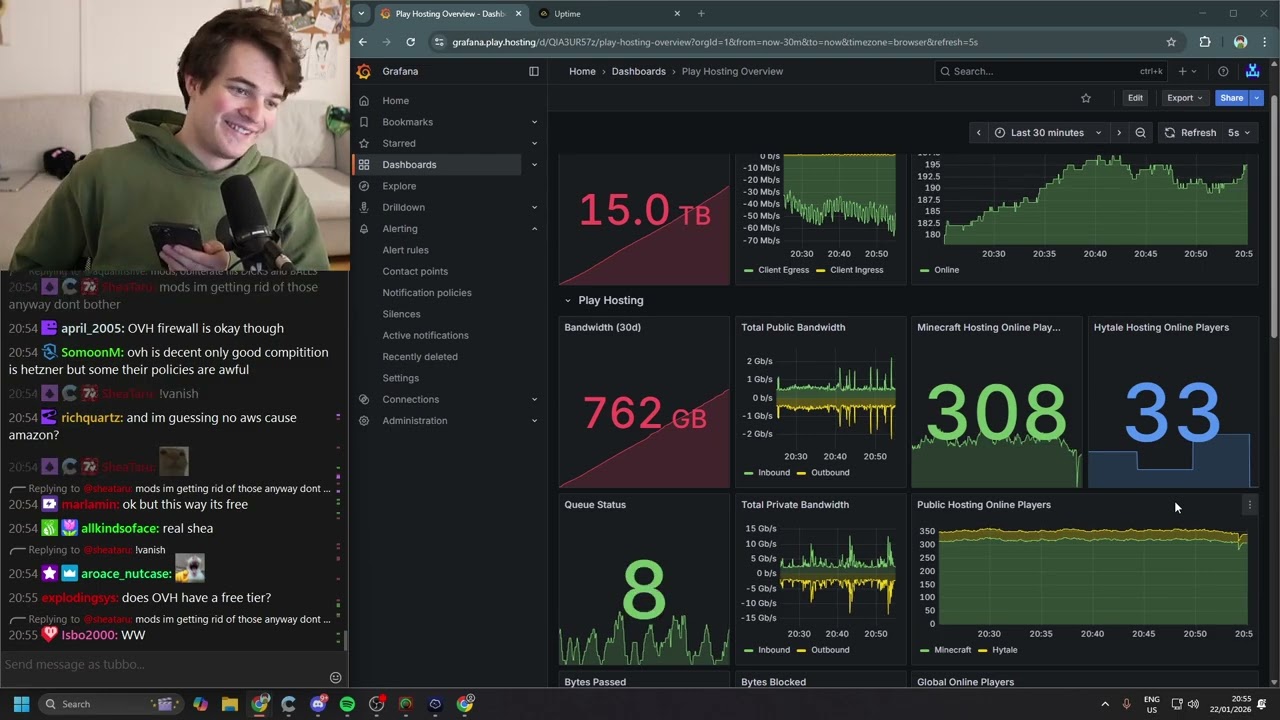The height and width of the screenshot is (720, 1280).
Task: Open the Last 30 minutes time picker
Action: tap(1048, 133)
